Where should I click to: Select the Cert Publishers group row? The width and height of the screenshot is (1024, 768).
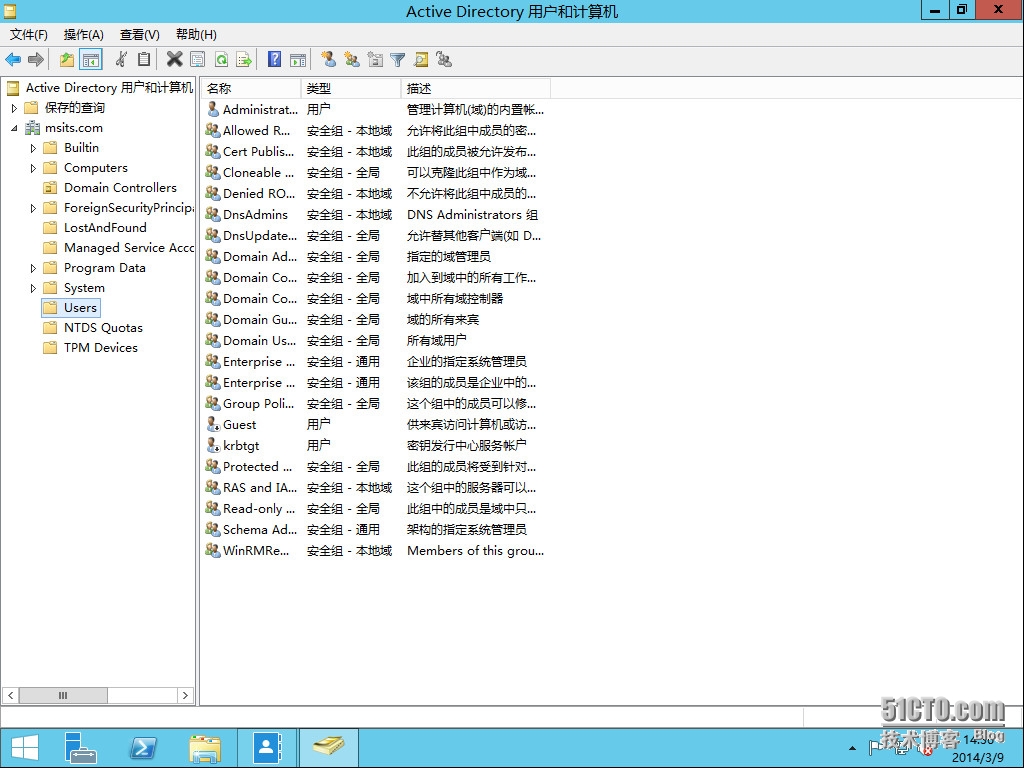click(x=375, y=152)
